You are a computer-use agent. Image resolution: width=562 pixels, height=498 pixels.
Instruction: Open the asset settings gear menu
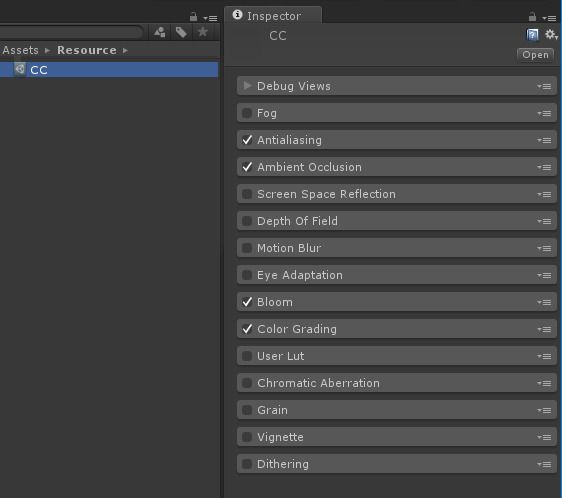[551, 35]
